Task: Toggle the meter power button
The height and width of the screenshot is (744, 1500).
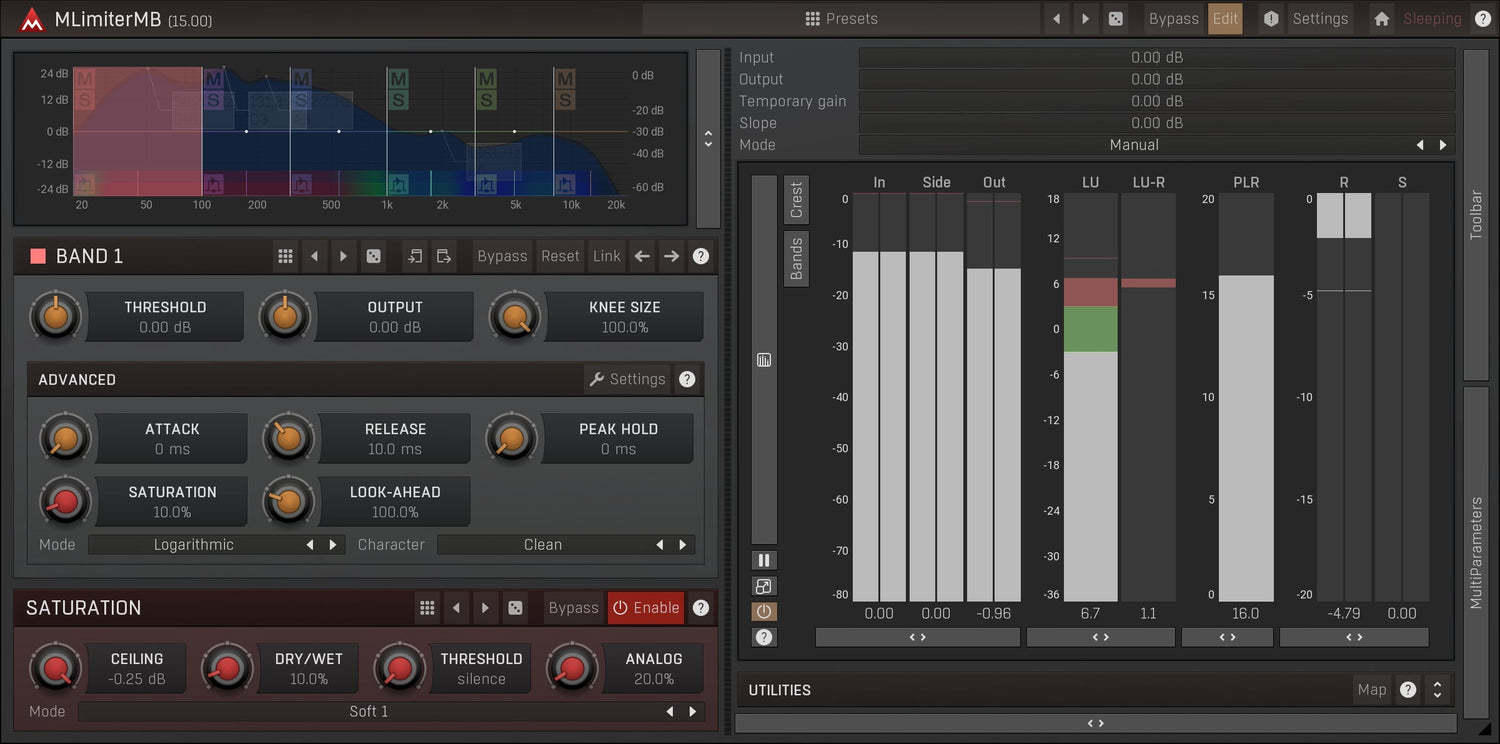Action: (x=765, y=611)
